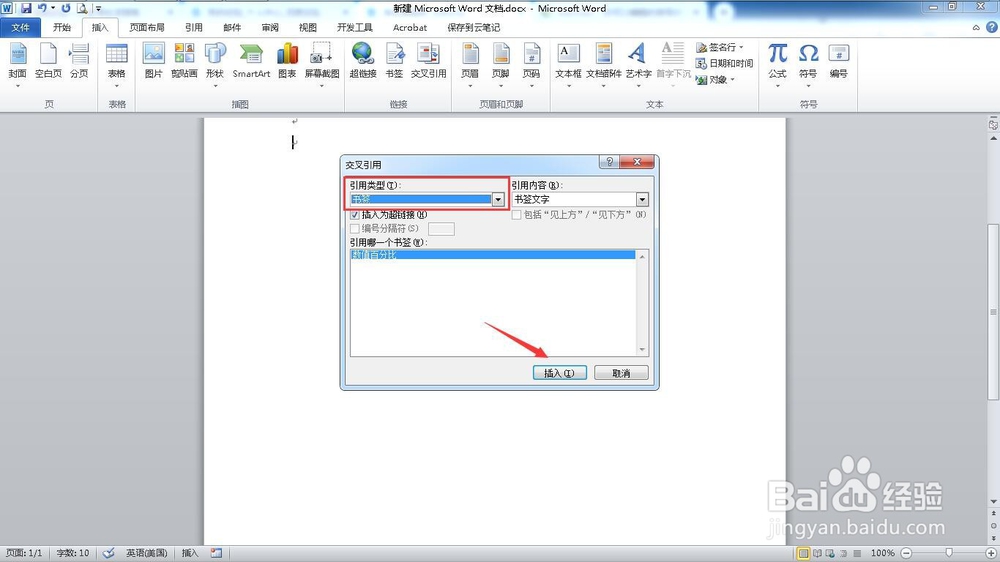Image resolution: width=1000 pixels, height=562 pixels.
Task: Click the number separator input field
Action: [x=441, y=229]
